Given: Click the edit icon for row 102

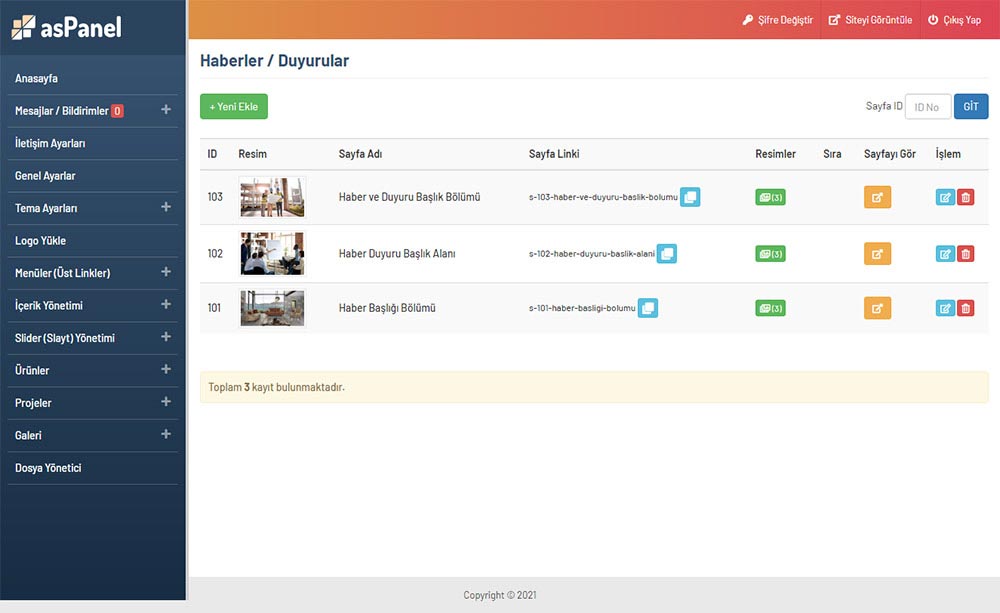Looking at the screenshot, I should click(945, 254).
